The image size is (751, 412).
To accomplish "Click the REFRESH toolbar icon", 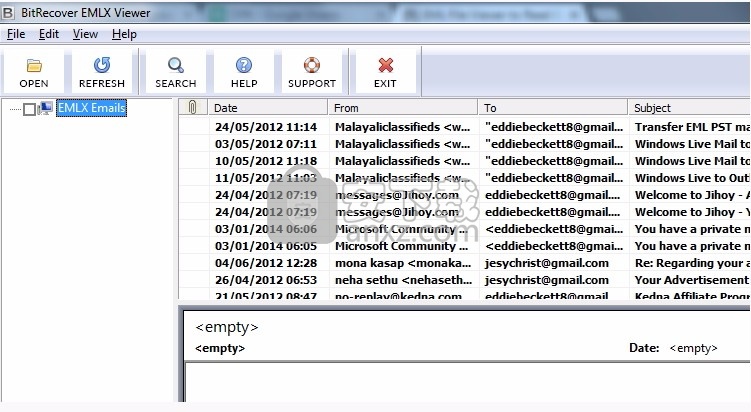I will (102, 65).
